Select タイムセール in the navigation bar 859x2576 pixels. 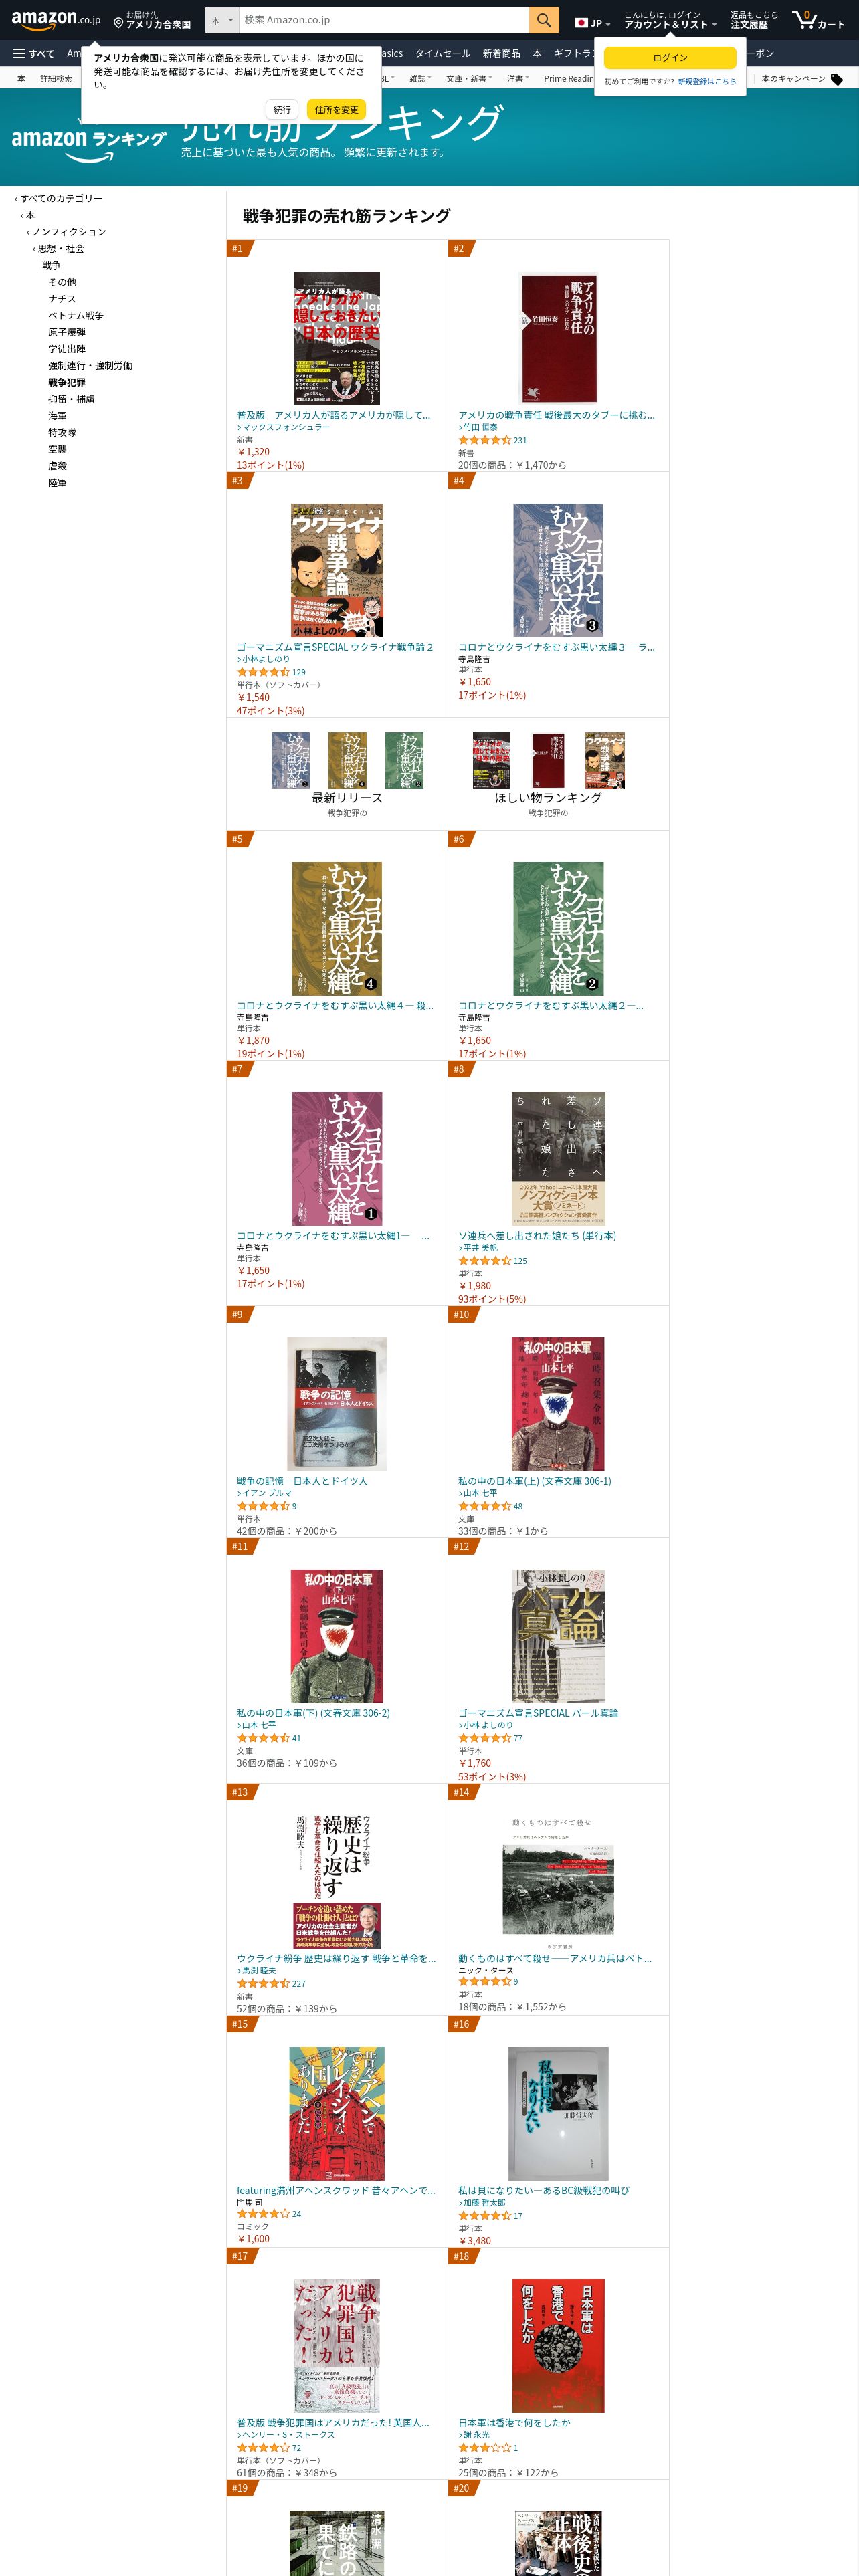point(442,54)
